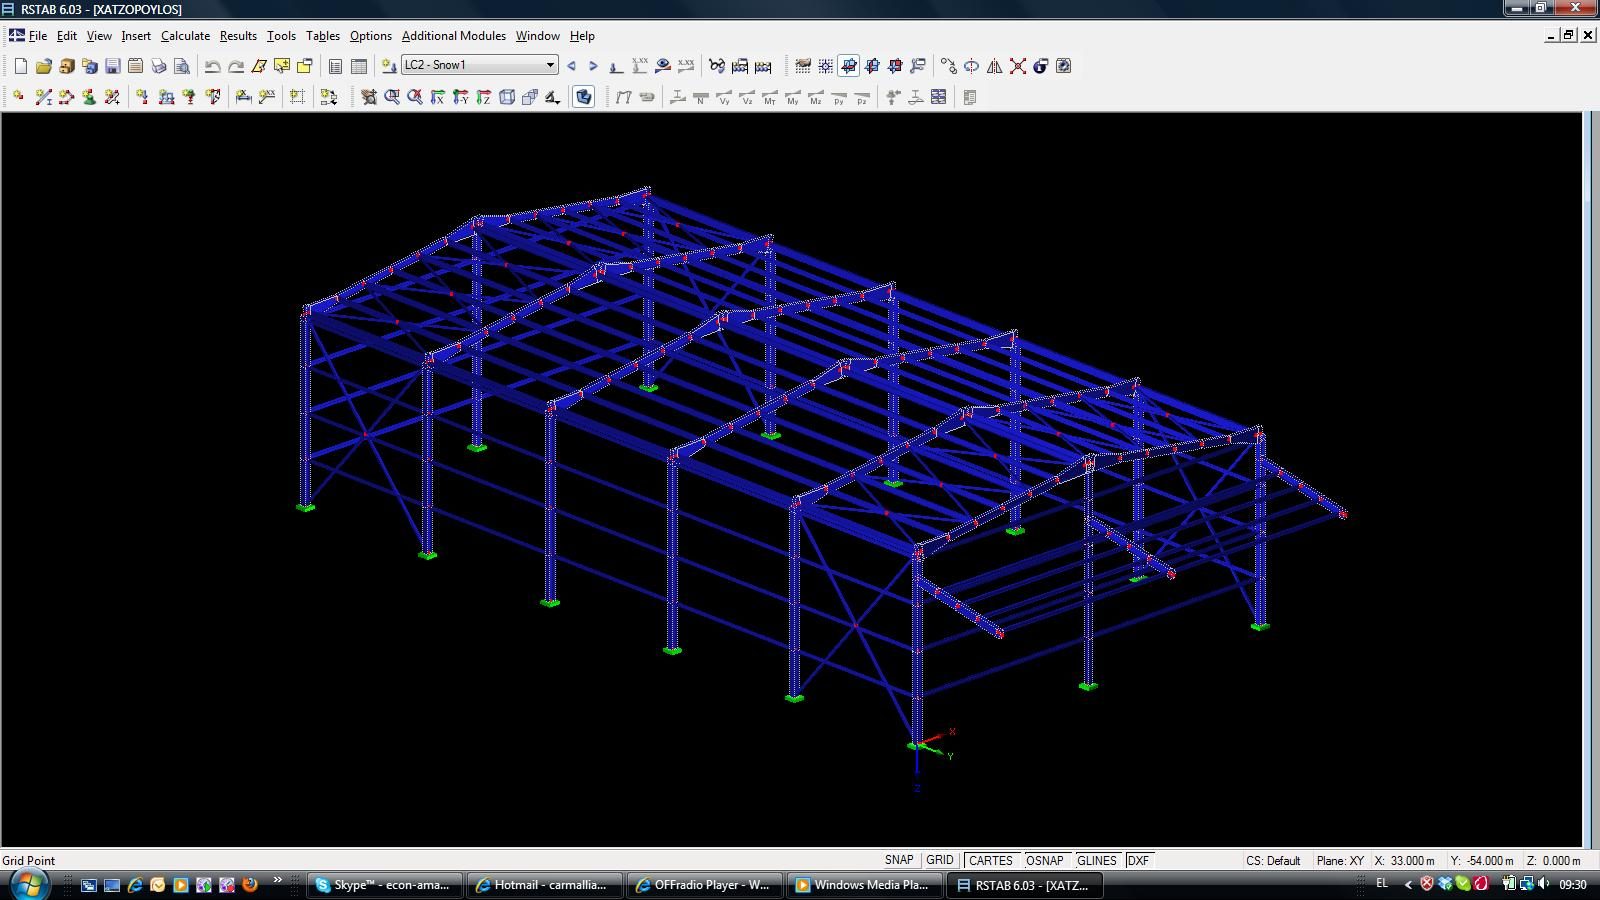Show results with the eye icon
This screenshot has width=1600, height=900.
coord(663,66)
